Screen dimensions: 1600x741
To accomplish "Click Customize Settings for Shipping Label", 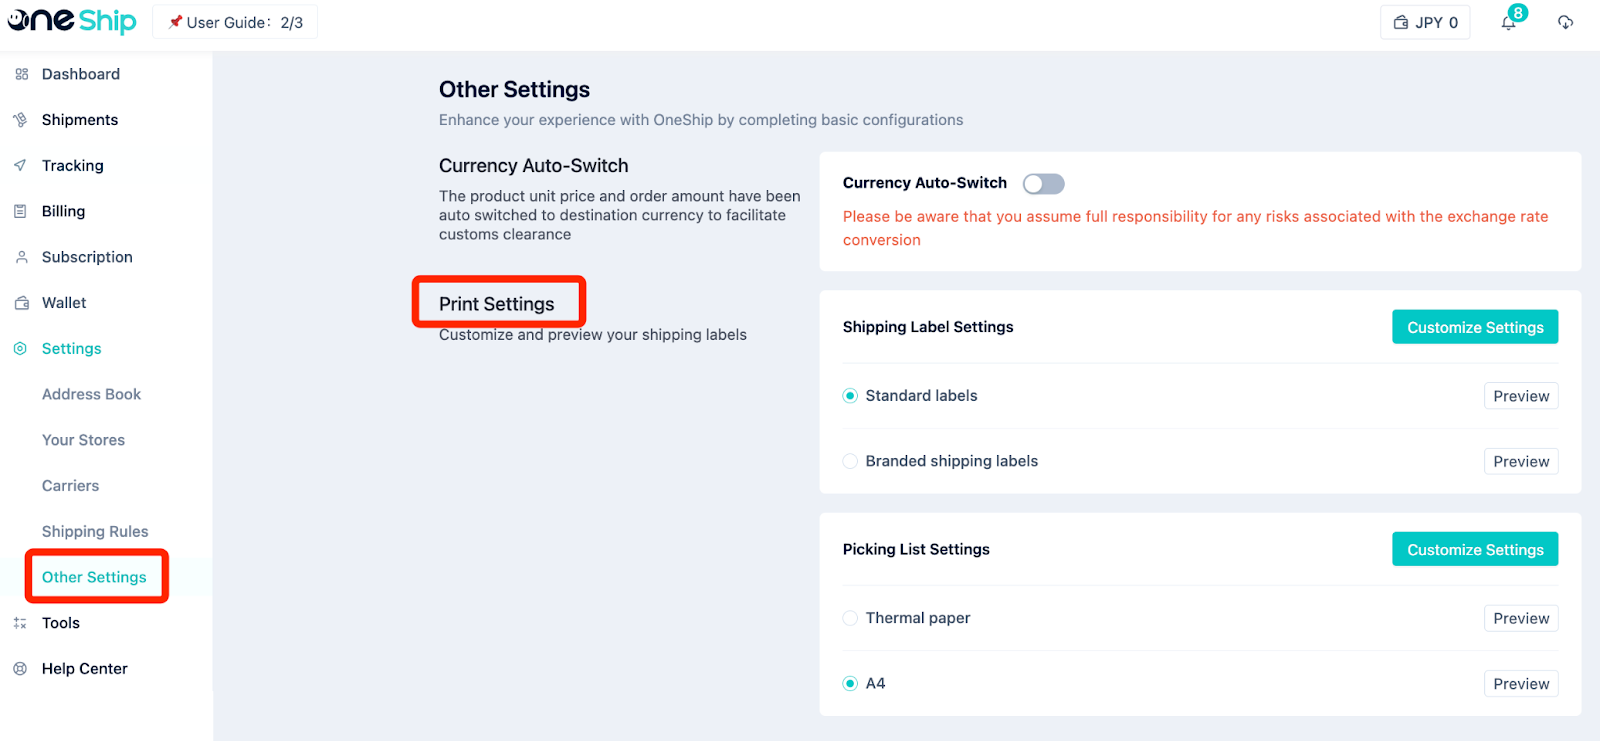I will [x=1475, y=327].
